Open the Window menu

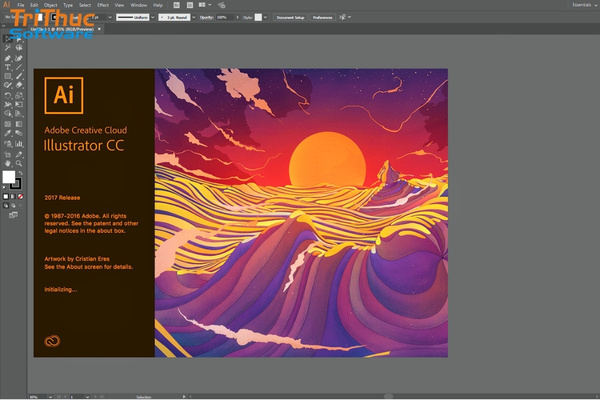point(138,5)
